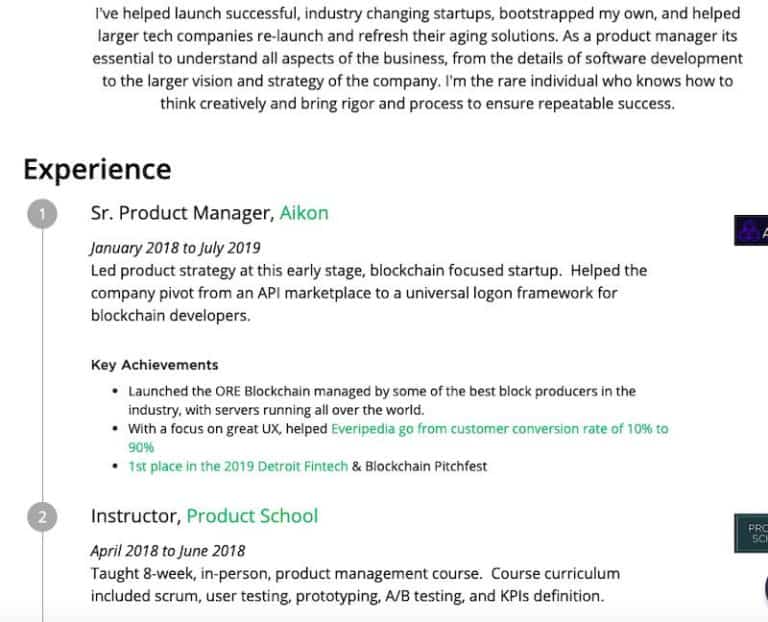The width and height of the screenshot is (768, 622).
Task: Click the dark round button at bottom right
Action: point(764,588)
